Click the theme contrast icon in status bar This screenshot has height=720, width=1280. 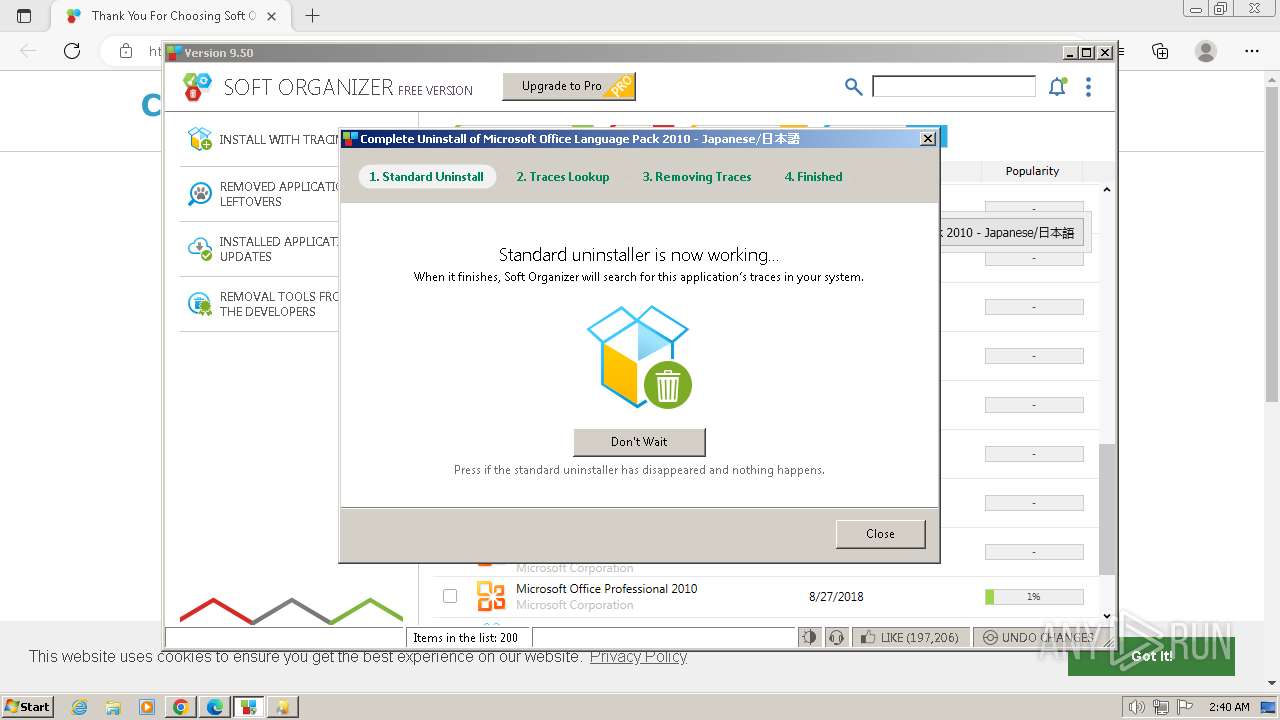point(809,637)
